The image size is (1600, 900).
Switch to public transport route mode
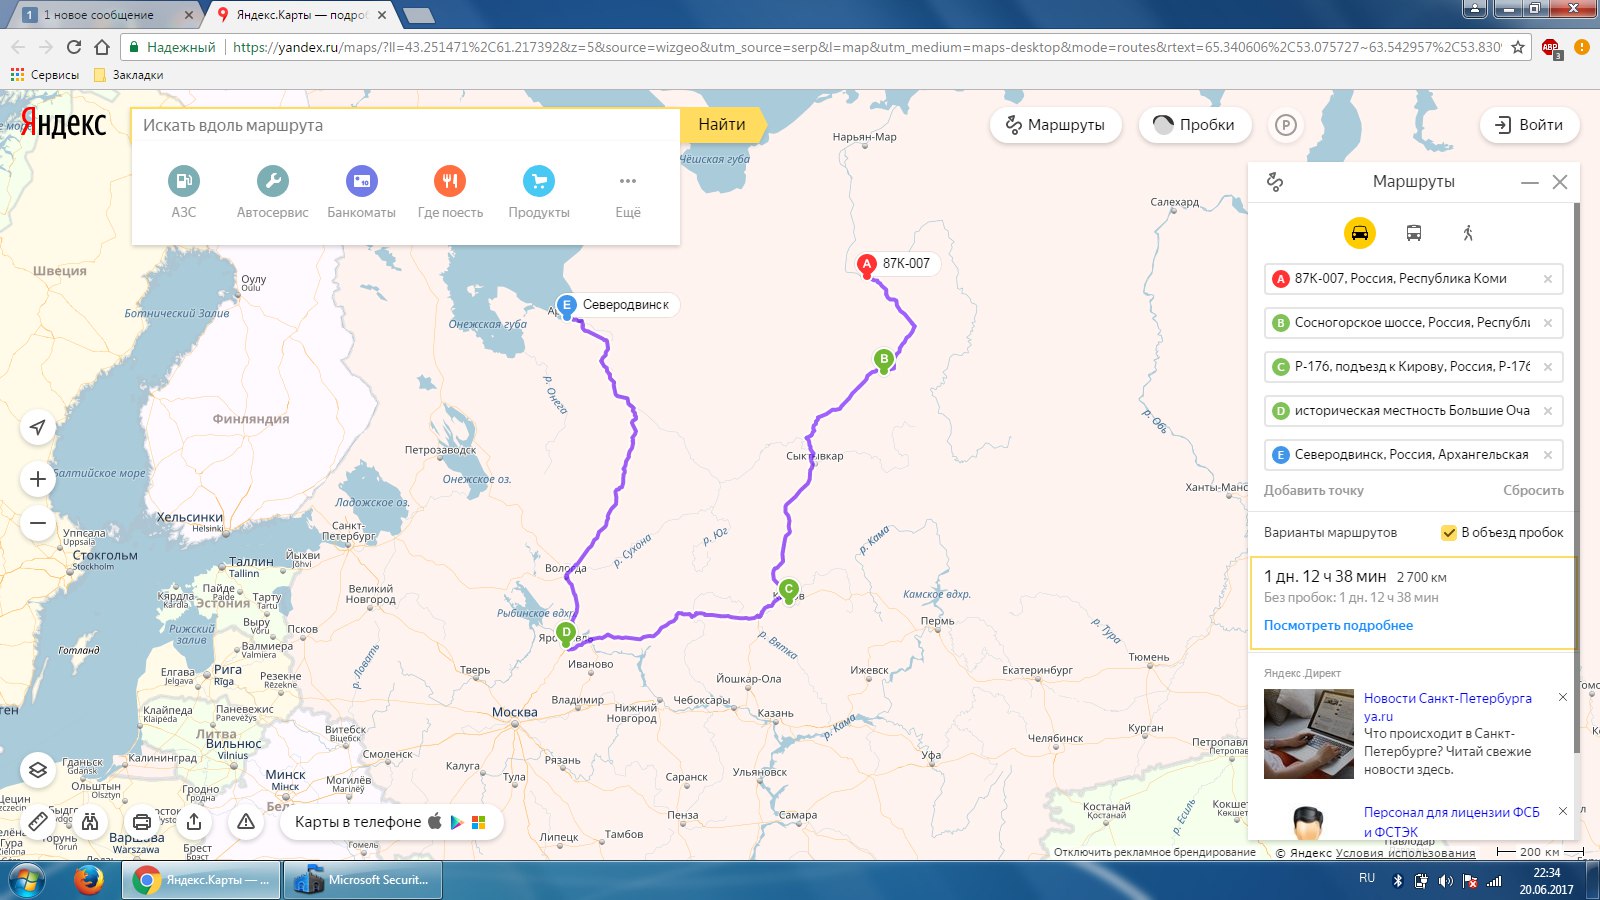[1414, 233]
